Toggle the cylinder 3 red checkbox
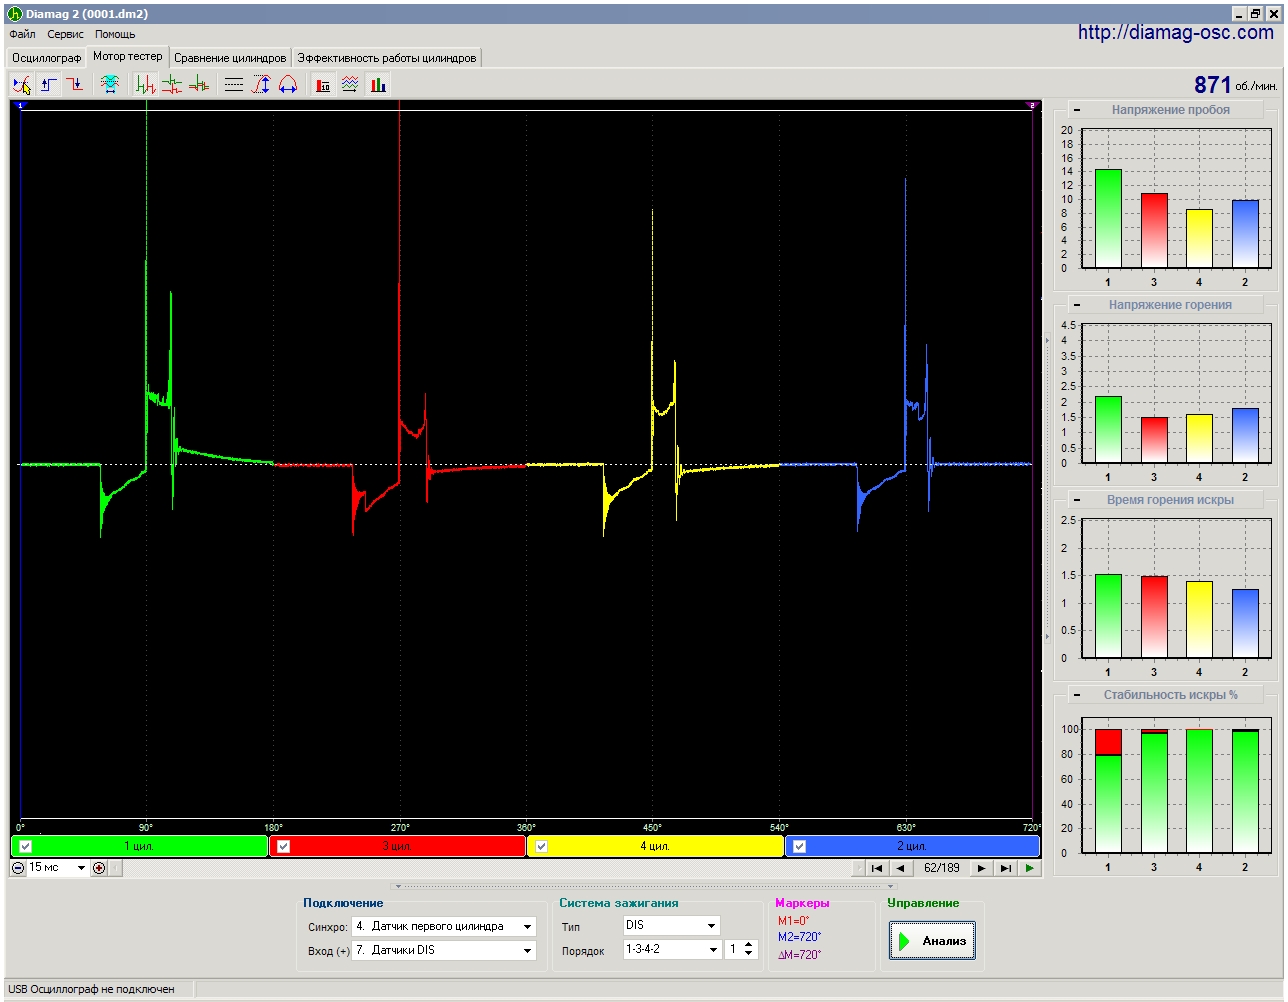The image size is (1288, 1002). (x=284, y=846)
